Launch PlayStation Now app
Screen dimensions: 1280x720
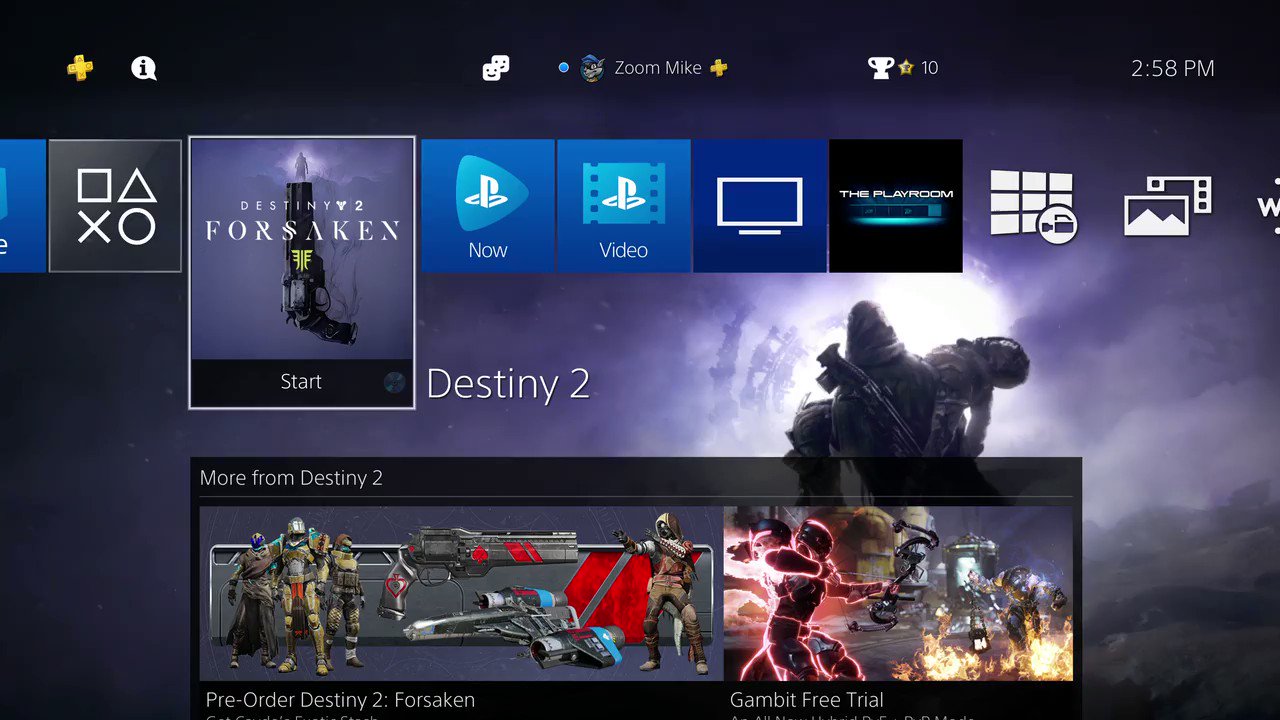click(x=488, y=206)
